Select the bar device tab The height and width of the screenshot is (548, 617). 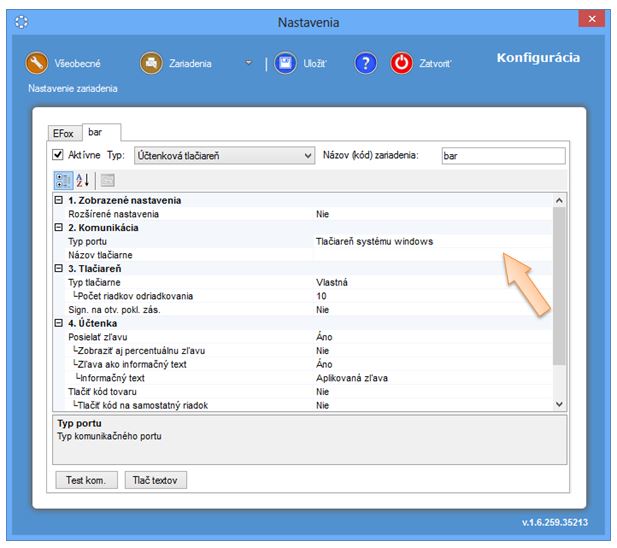tap(98, 132)
